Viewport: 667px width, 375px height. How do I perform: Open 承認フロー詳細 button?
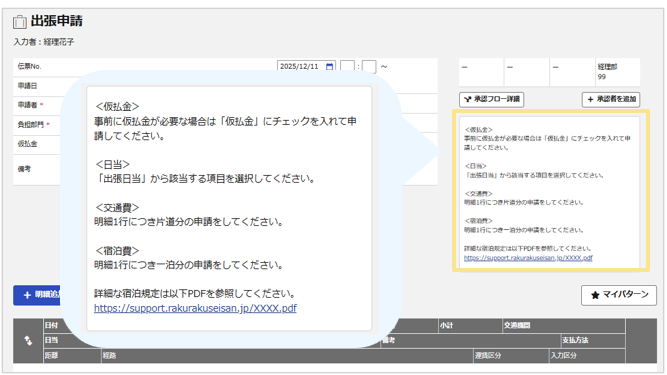pos(491,99)
